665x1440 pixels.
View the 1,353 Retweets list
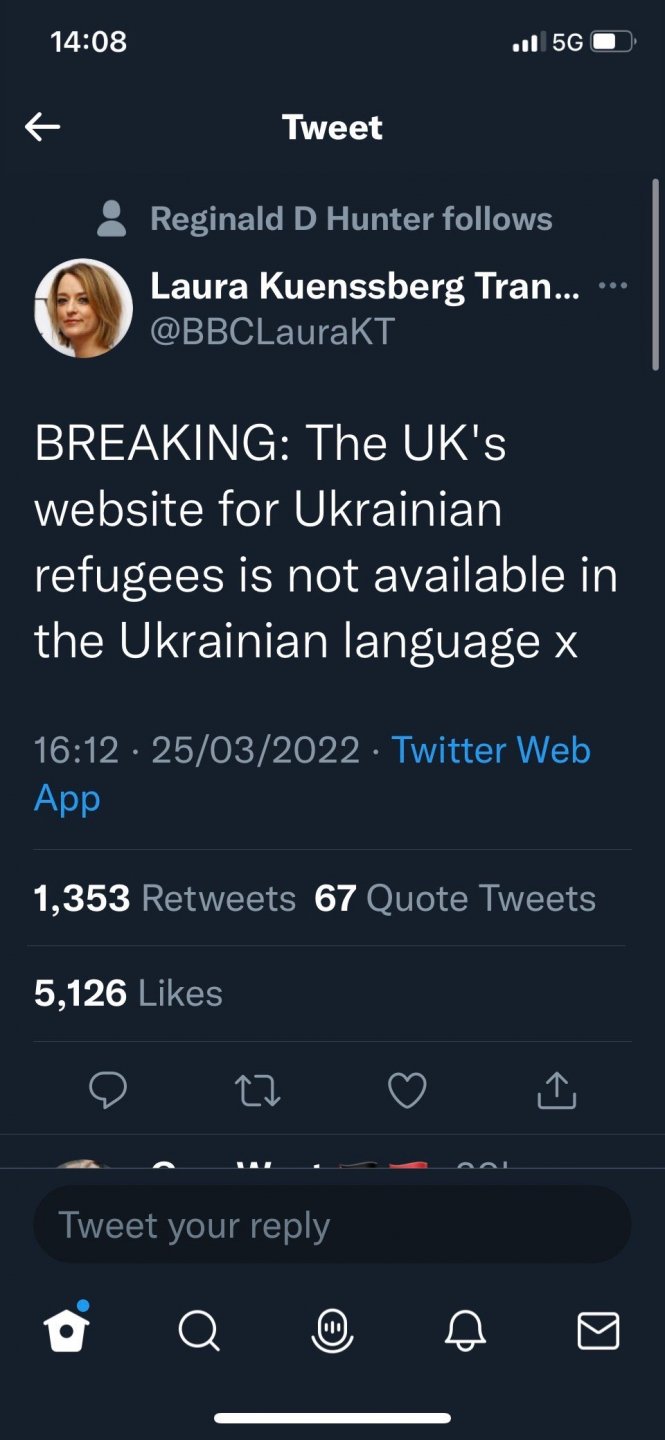tap(165, 898)
